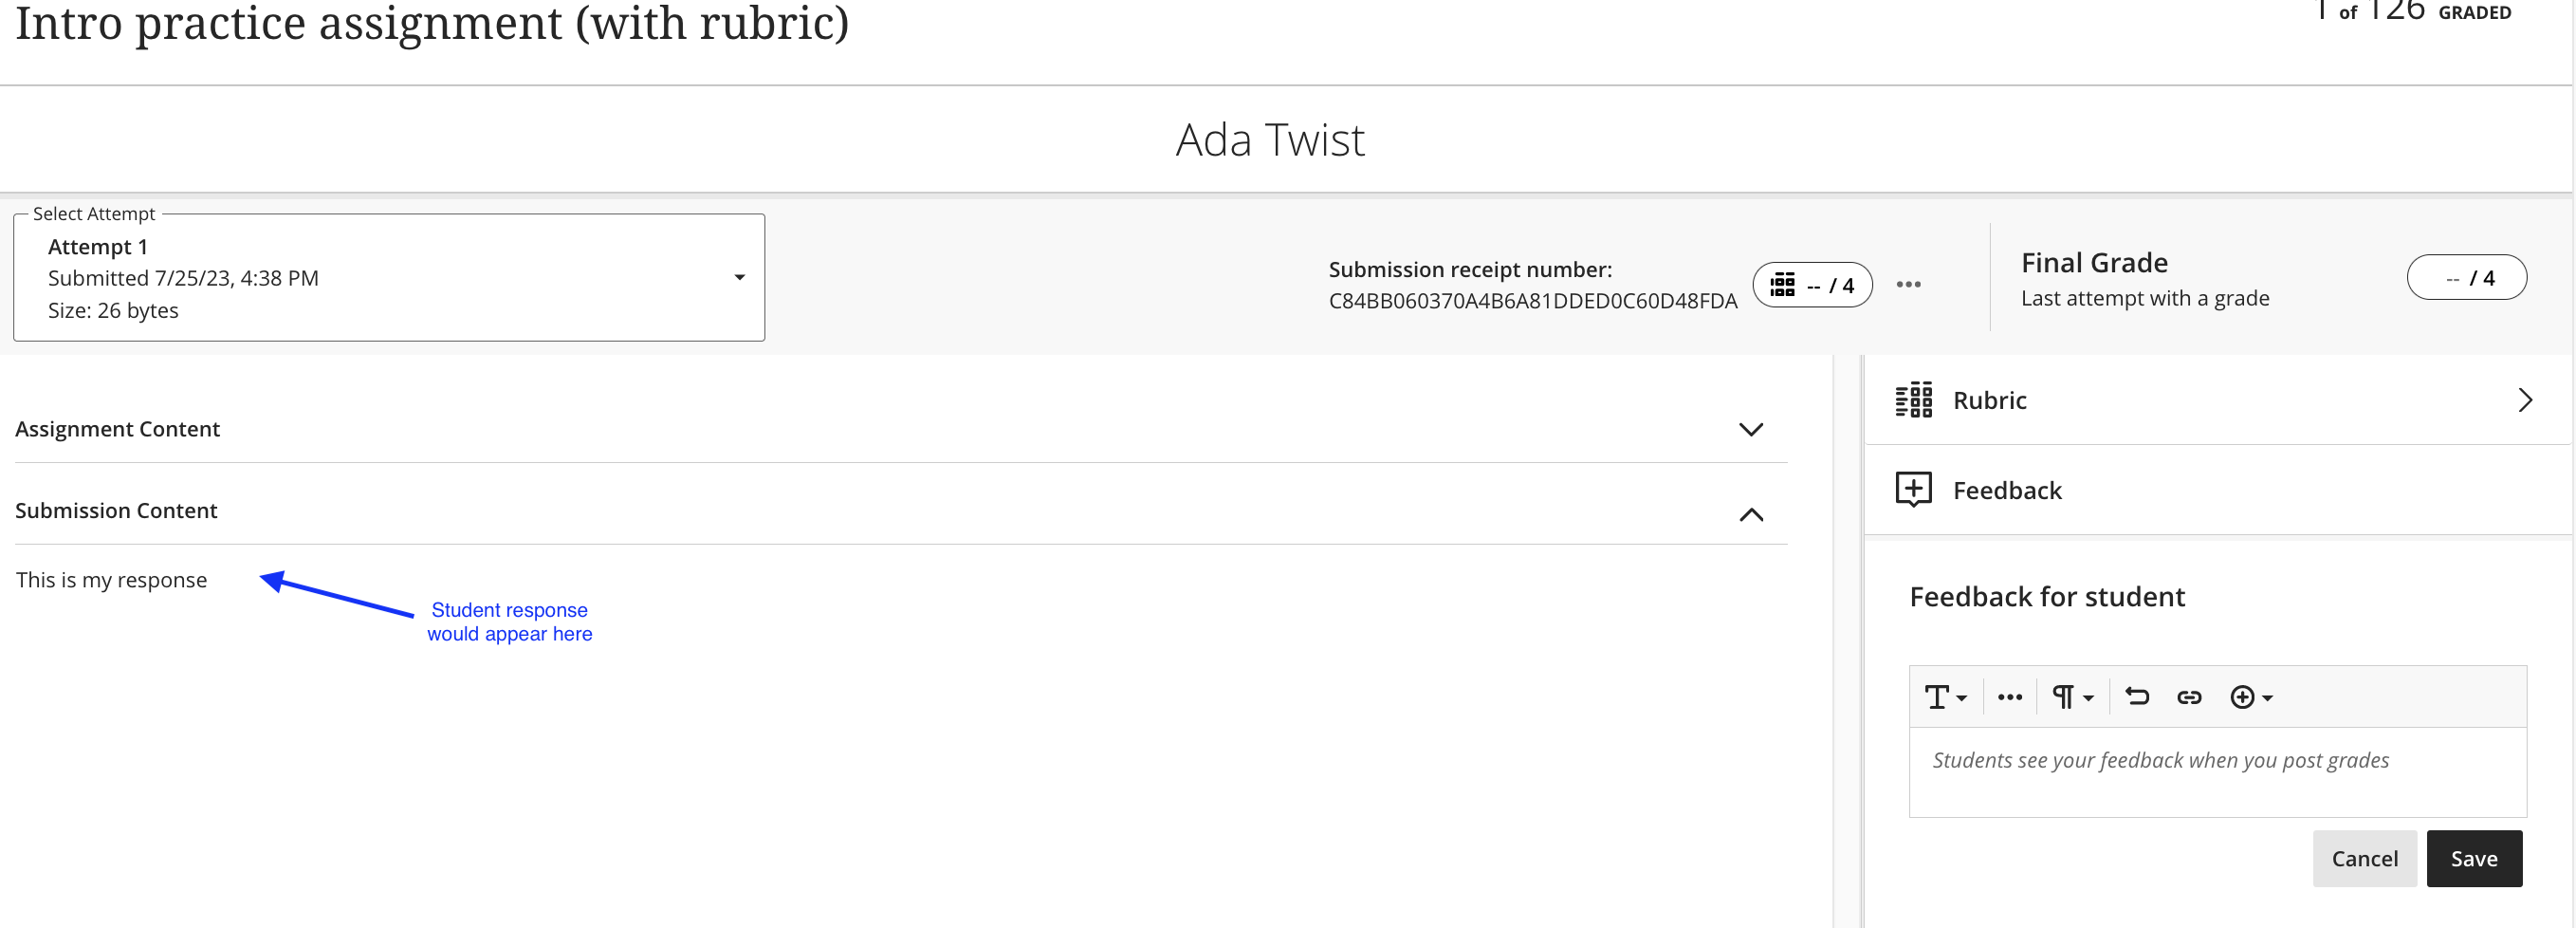Click the add Feedback icon
The image size is (2576, 928).
(x=1913, y=490)
